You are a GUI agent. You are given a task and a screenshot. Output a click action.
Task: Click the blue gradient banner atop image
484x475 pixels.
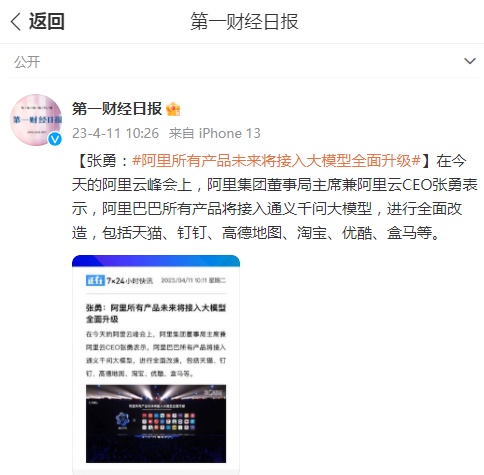(156, 261)
